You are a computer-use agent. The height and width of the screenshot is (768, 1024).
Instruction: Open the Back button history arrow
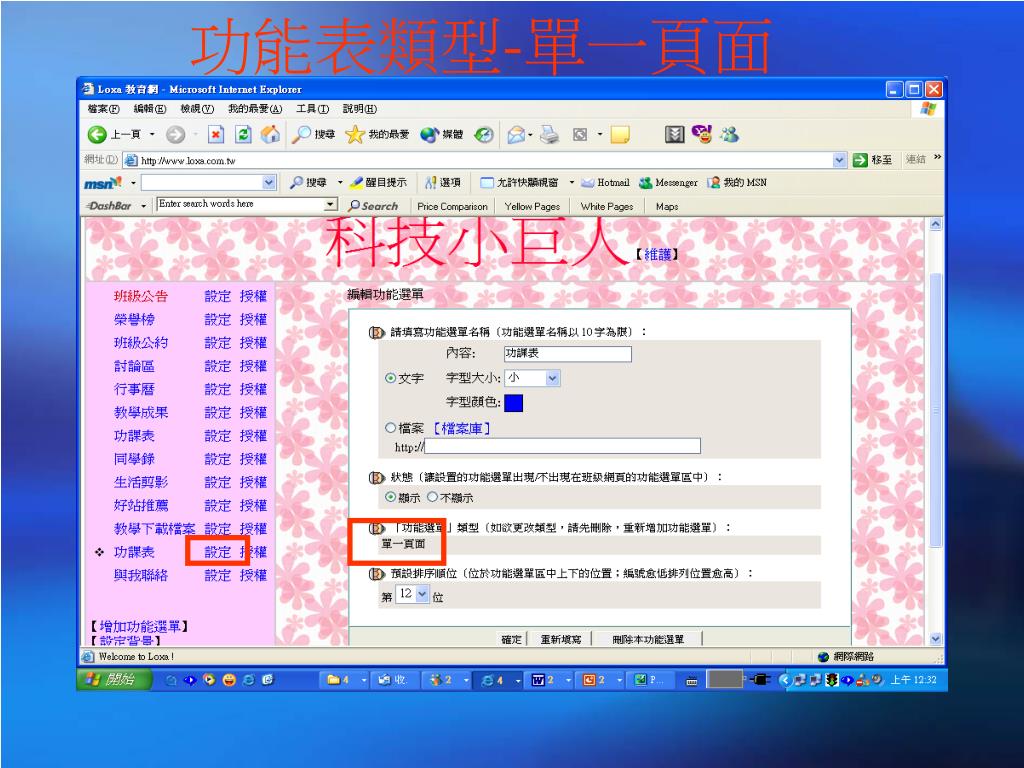(152, 135)
